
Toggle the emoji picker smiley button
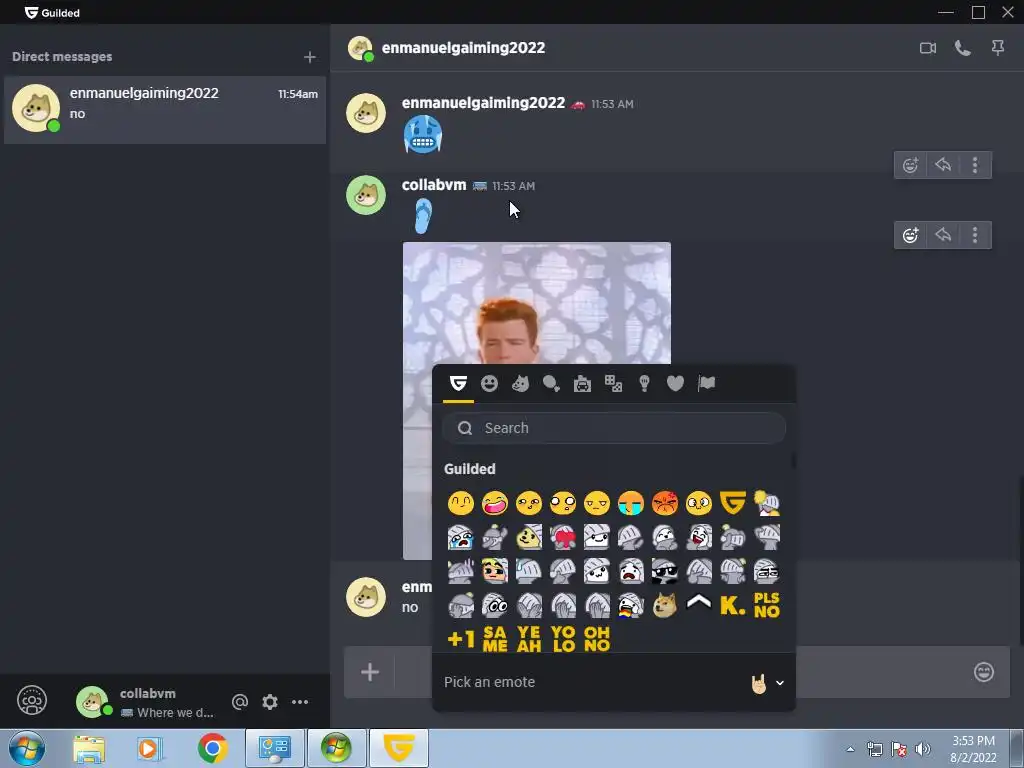click(984, 672)
